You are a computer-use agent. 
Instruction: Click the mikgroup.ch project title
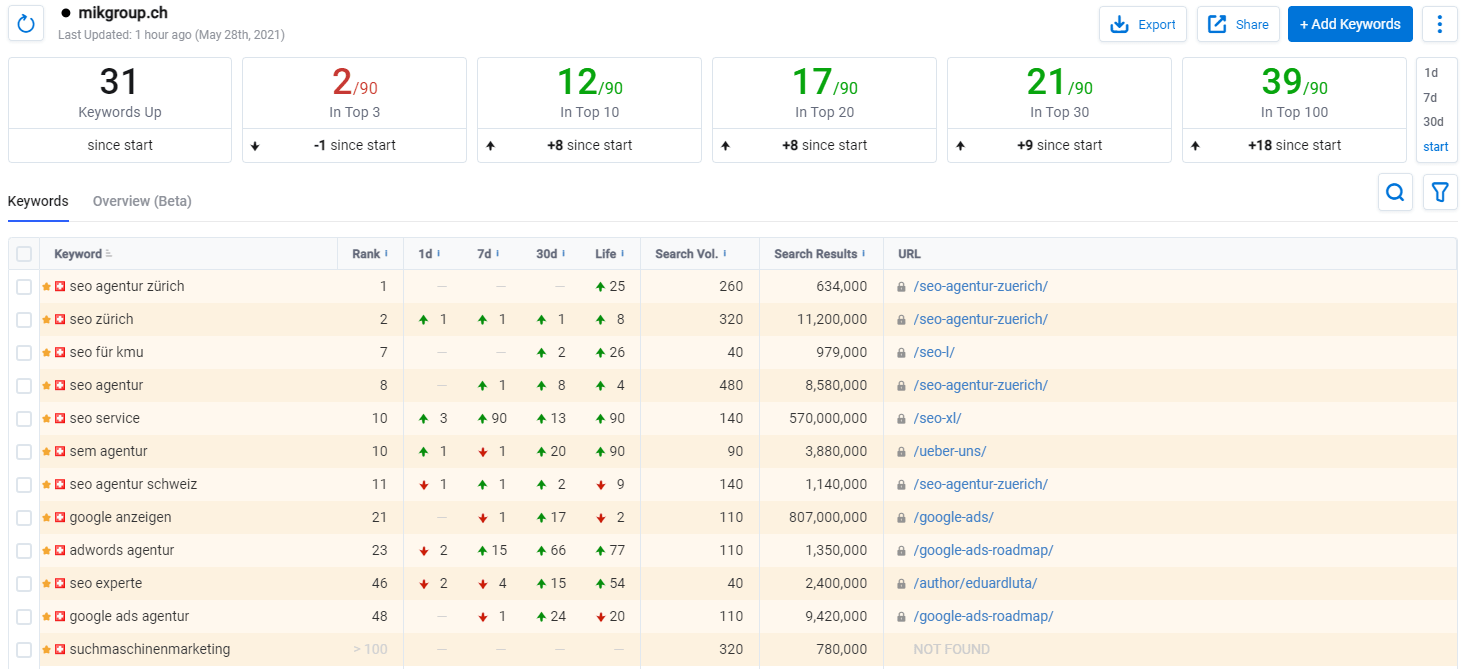pos(123,13)
